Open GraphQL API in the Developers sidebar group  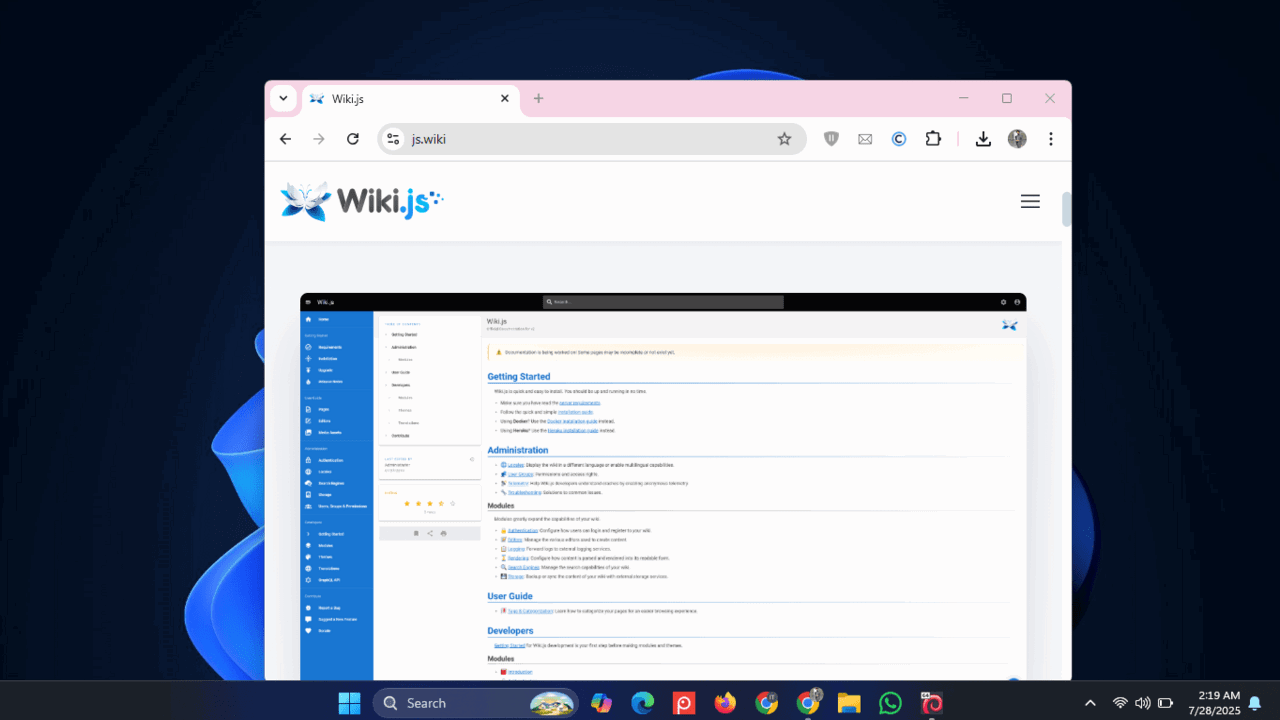(330, 579)
